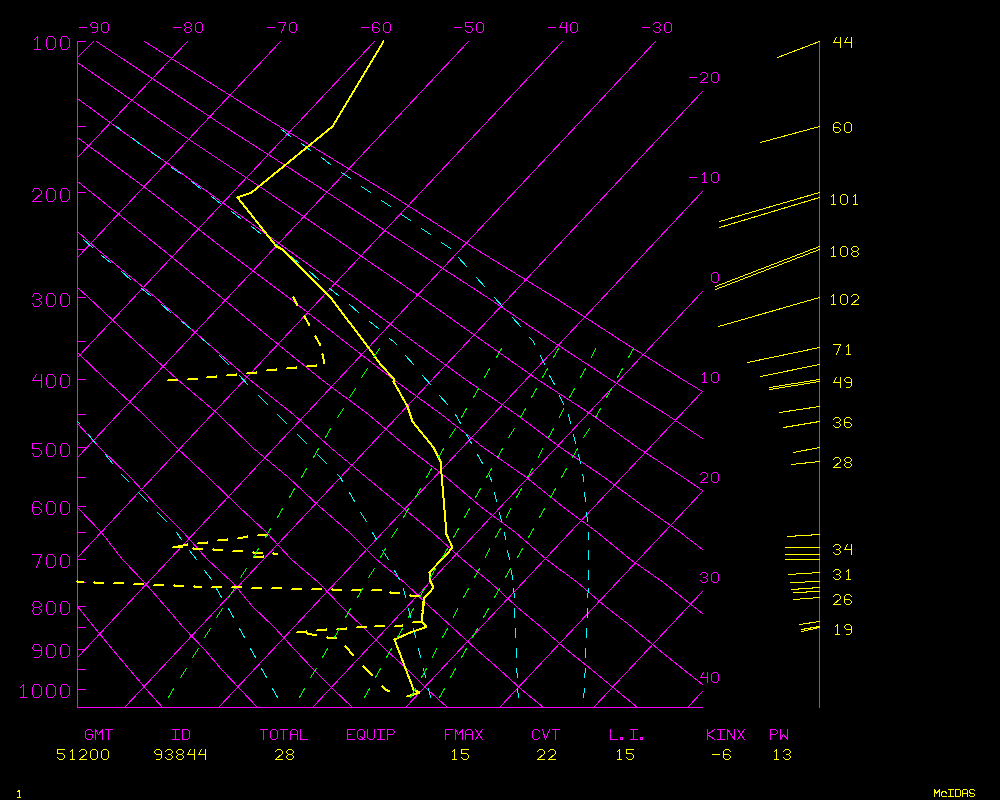Select the 44 wind speed value
Viewport: 1000px width, 800px height.
coord(842,42)
